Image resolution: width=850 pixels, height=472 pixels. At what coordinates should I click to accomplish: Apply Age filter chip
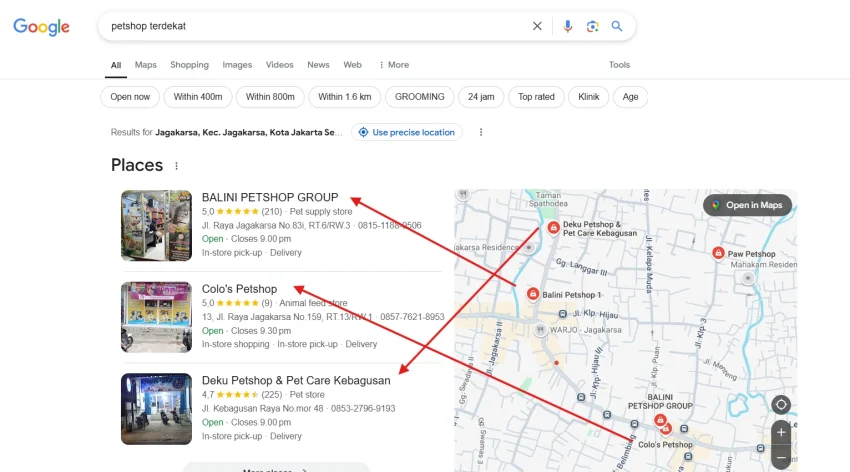pos(630,97)
